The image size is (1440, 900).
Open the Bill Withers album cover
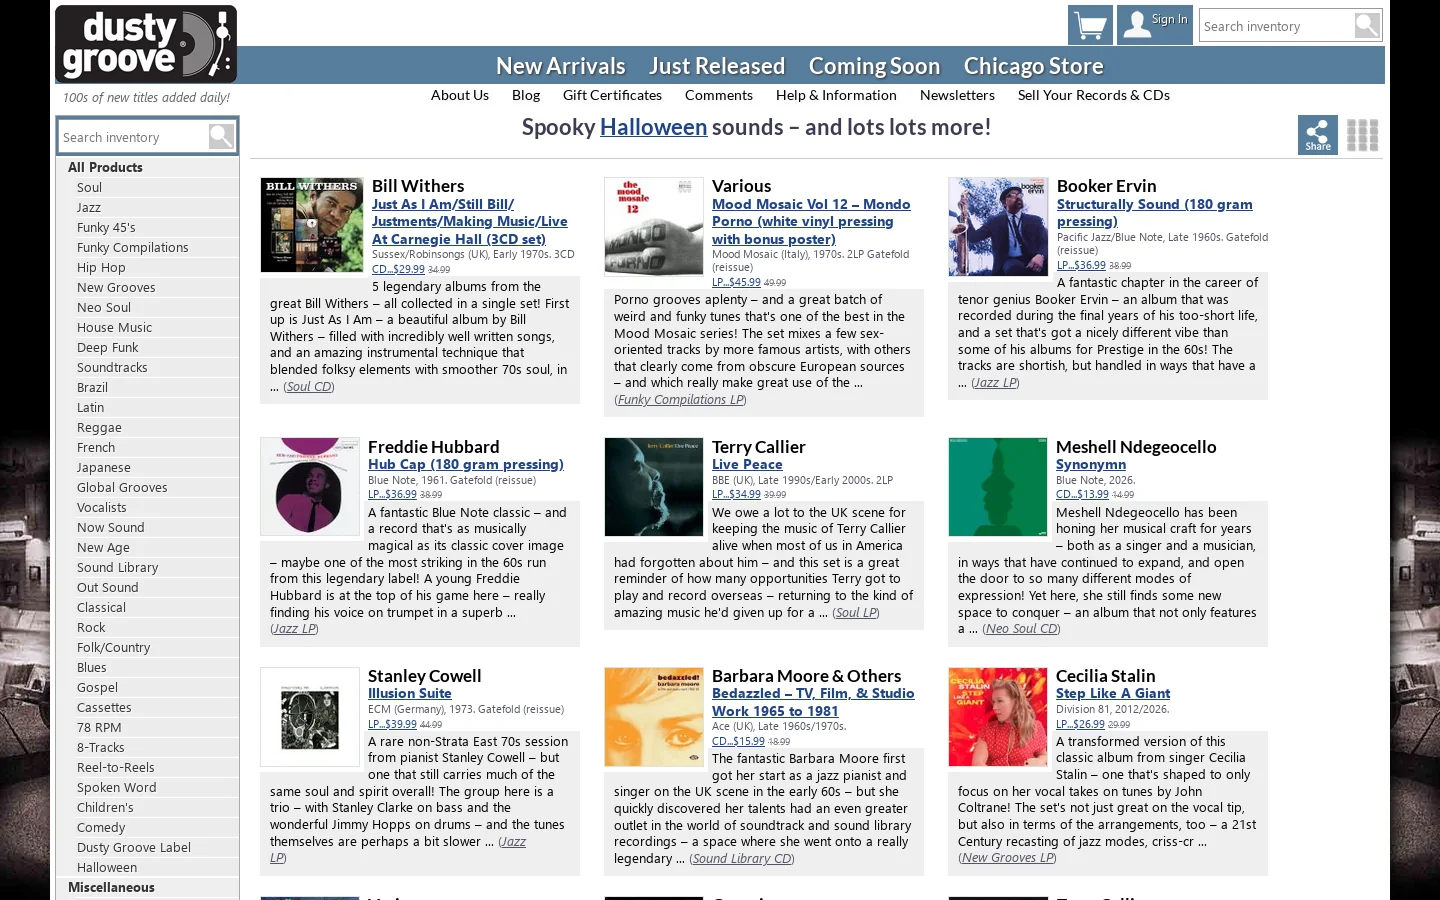tap(312, 225)
